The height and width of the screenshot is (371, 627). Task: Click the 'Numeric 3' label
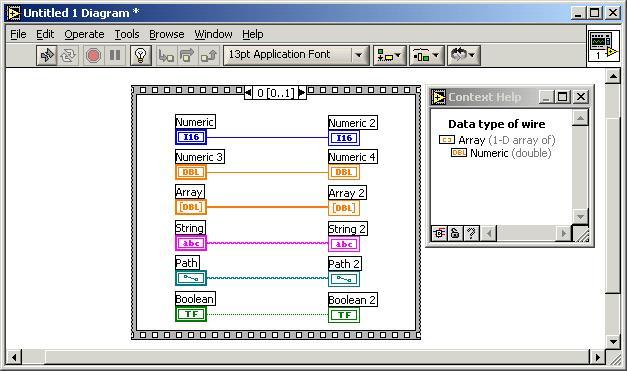pyautogui.click(x=200, y=157)
